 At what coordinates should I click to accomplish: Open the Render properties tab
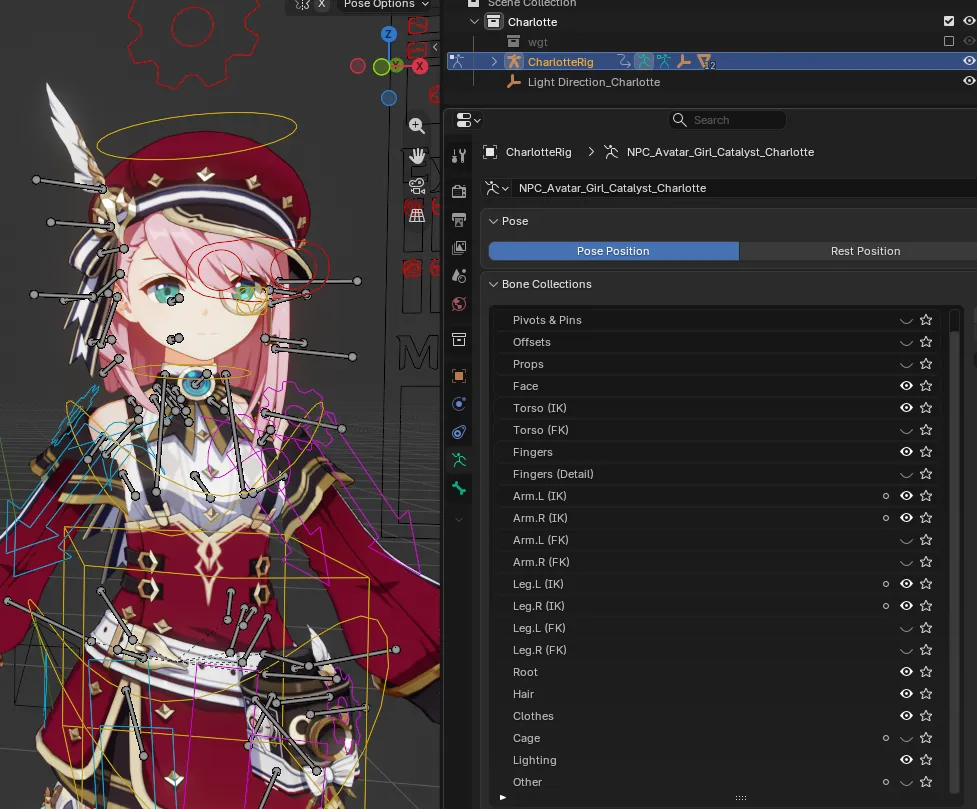pos(459,191)
